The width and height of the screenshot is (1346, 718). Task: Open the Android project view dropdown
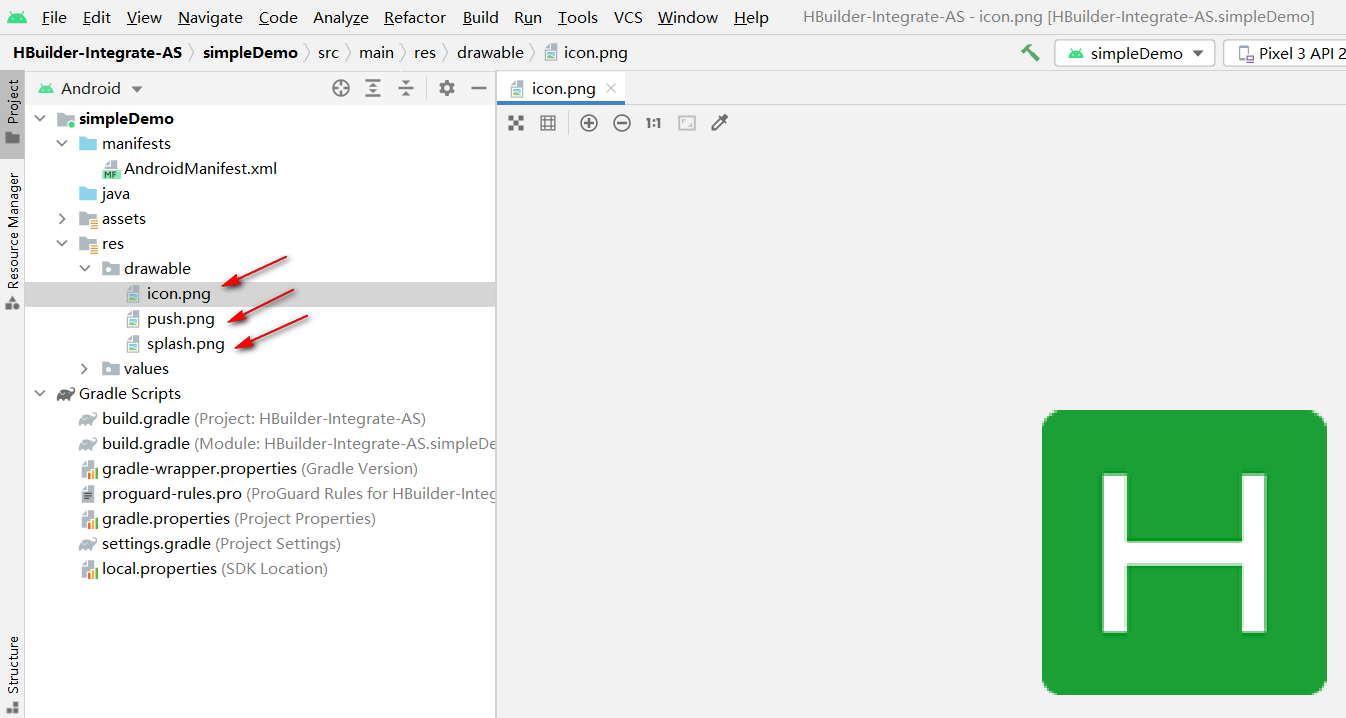pyautogui.click(x=91, y=88)
